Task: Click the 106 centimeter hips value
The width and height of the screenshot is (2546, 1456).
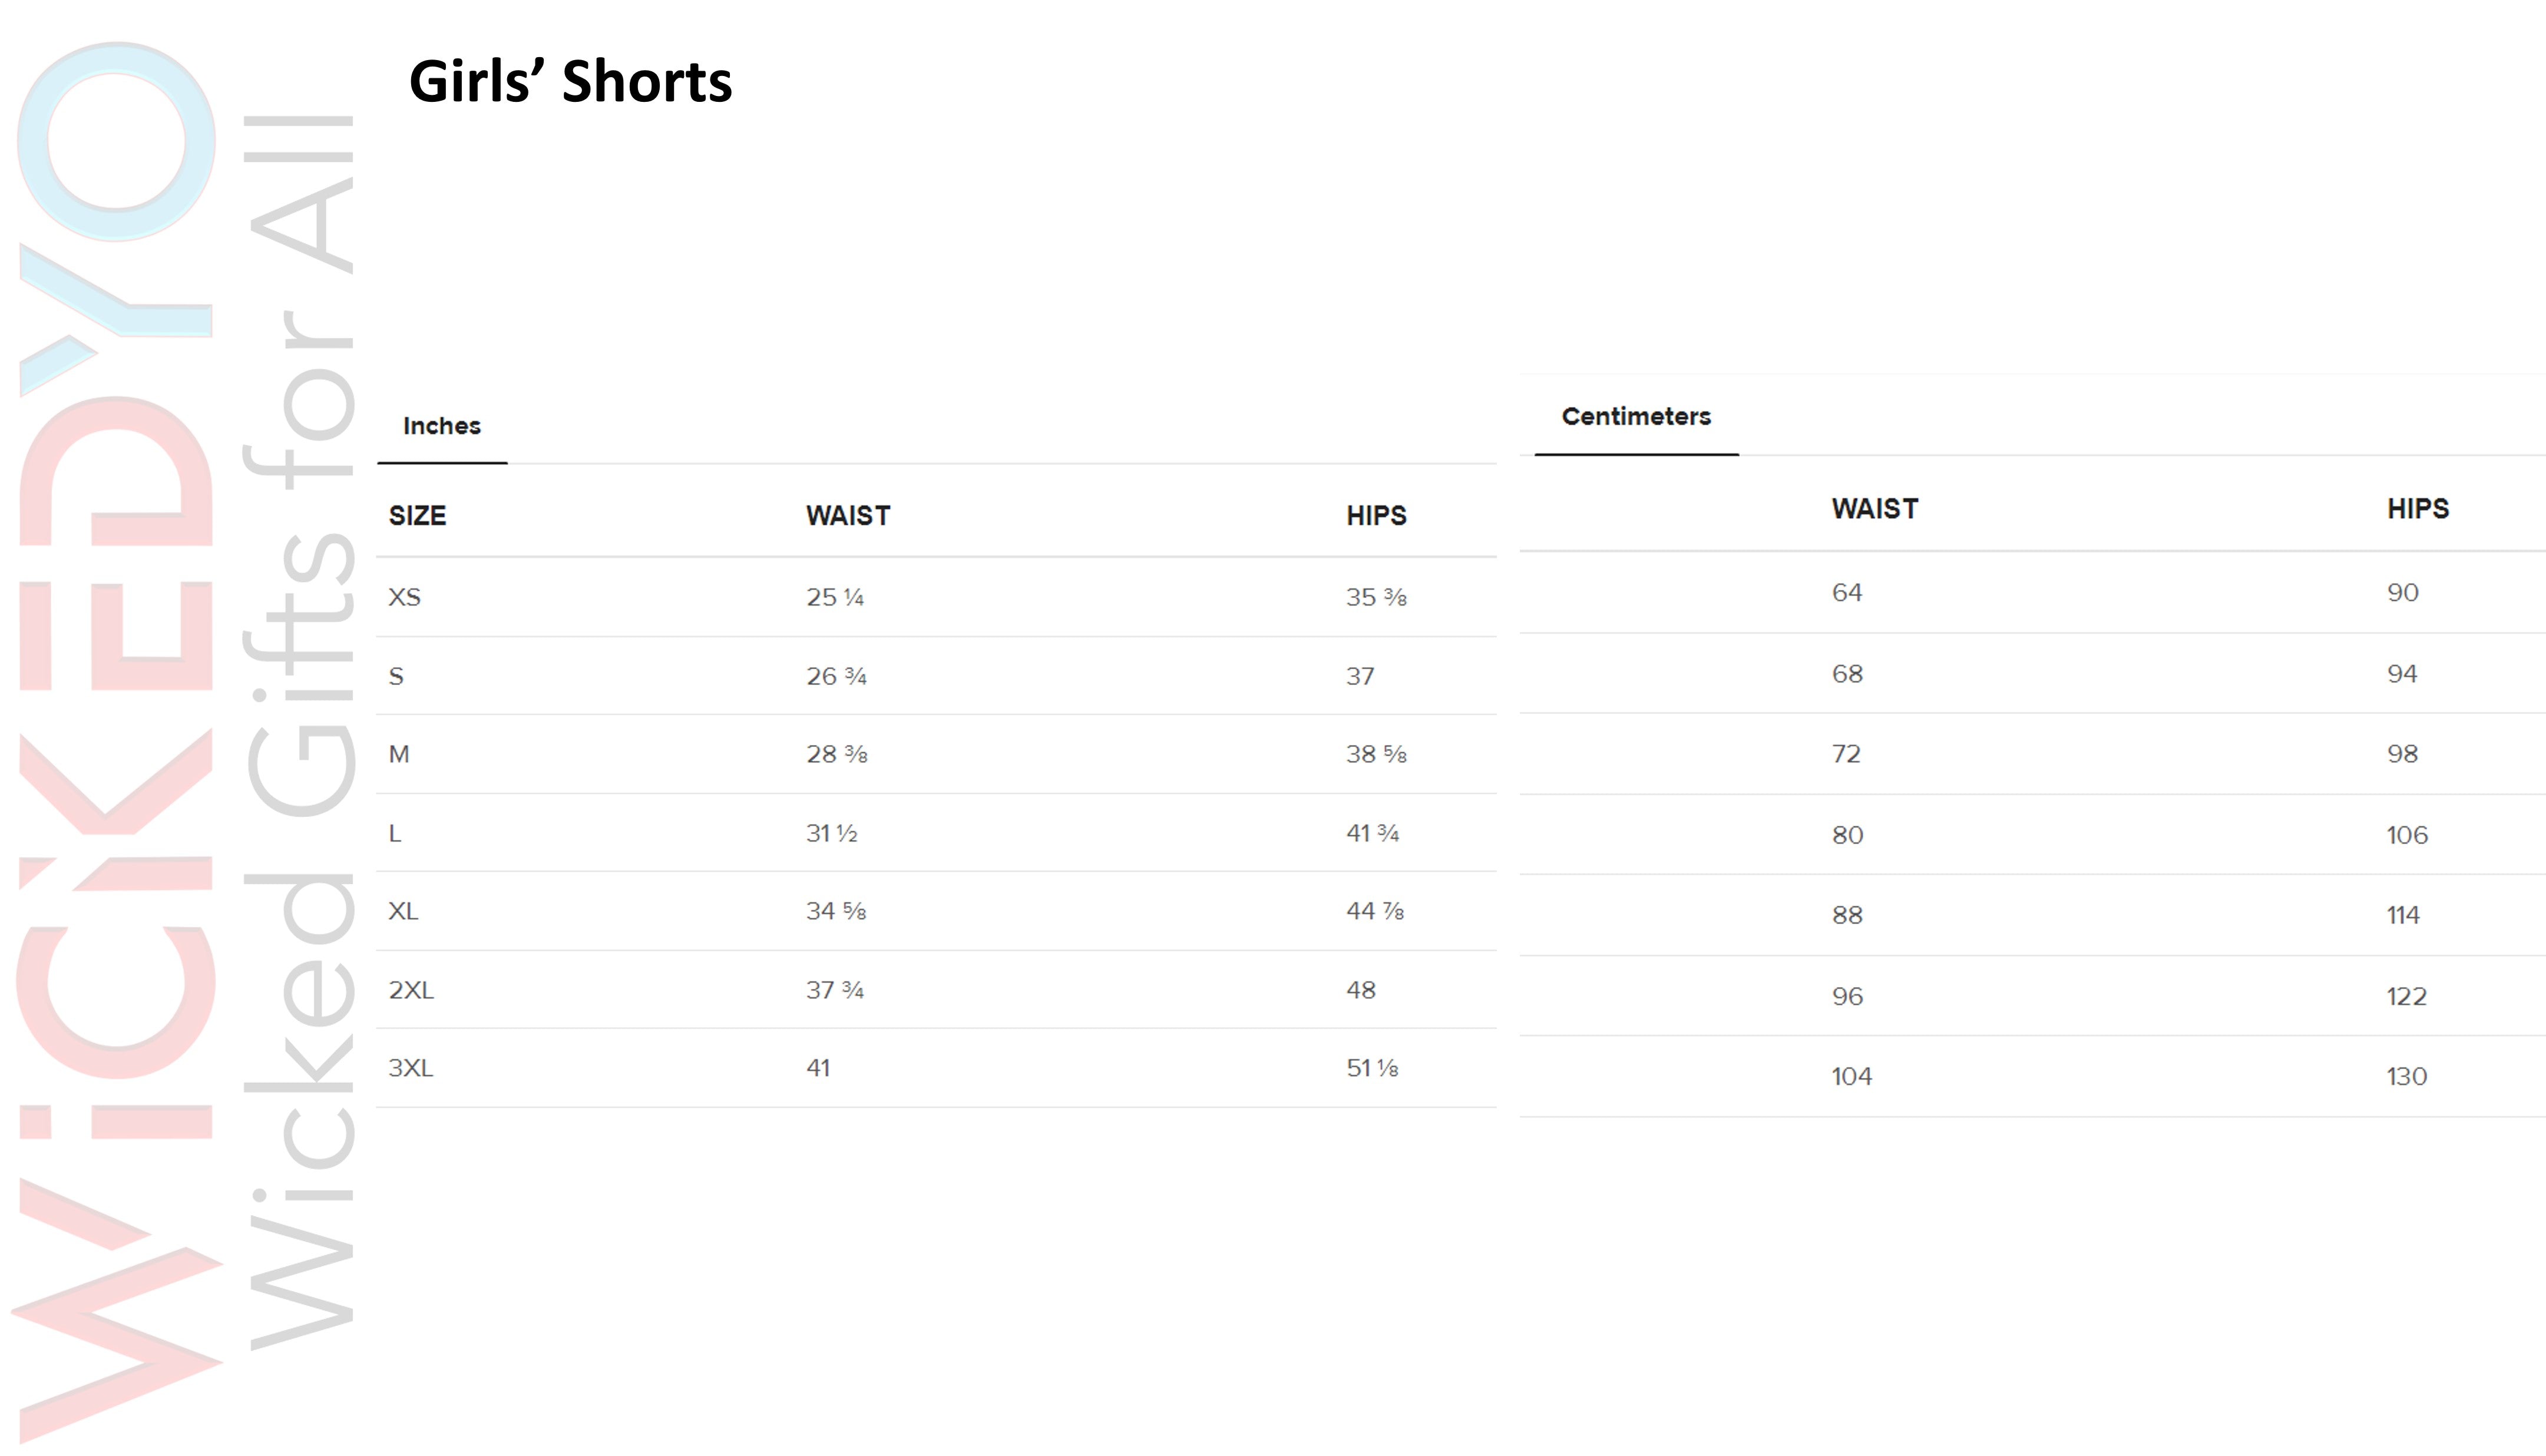Action: coord(2407,835)
